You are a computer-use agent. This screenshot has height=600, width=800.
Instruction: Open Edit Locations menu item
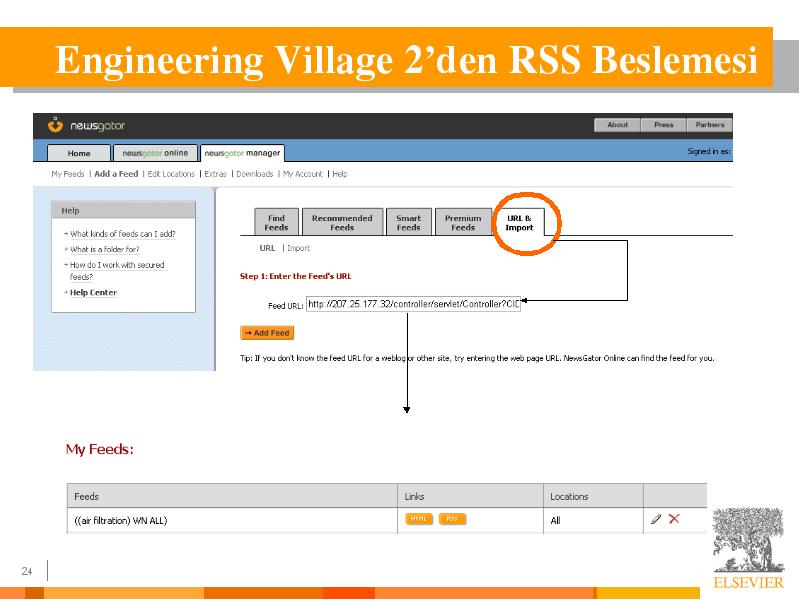[x=171, y=174]
